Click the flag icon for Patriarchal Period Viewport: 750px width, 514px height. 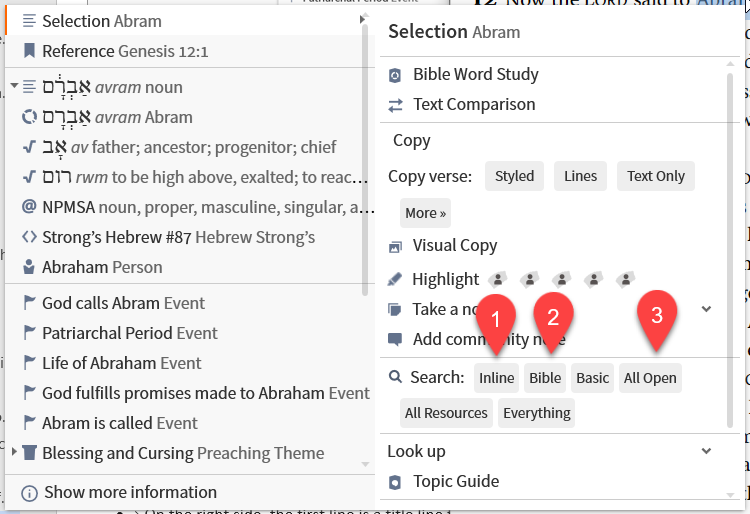[29, 333]
